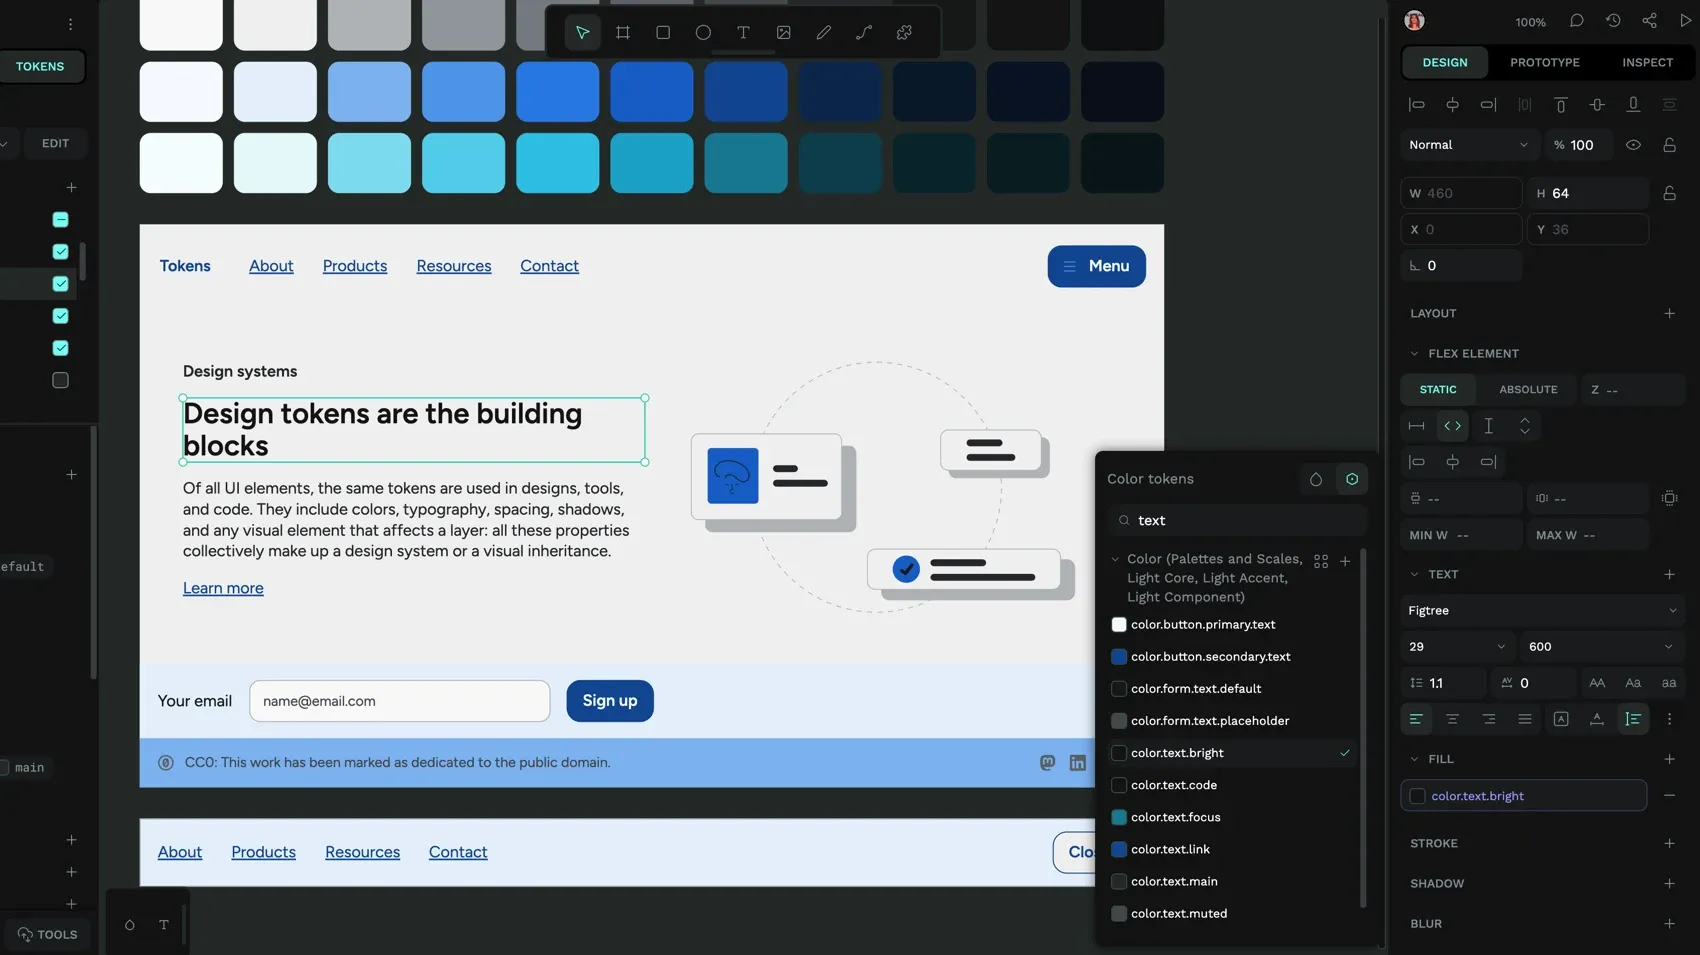The height and width of the screenshot is (955, 1700).
Task: Click the Color tokens search field
Action: (1235, 520)
